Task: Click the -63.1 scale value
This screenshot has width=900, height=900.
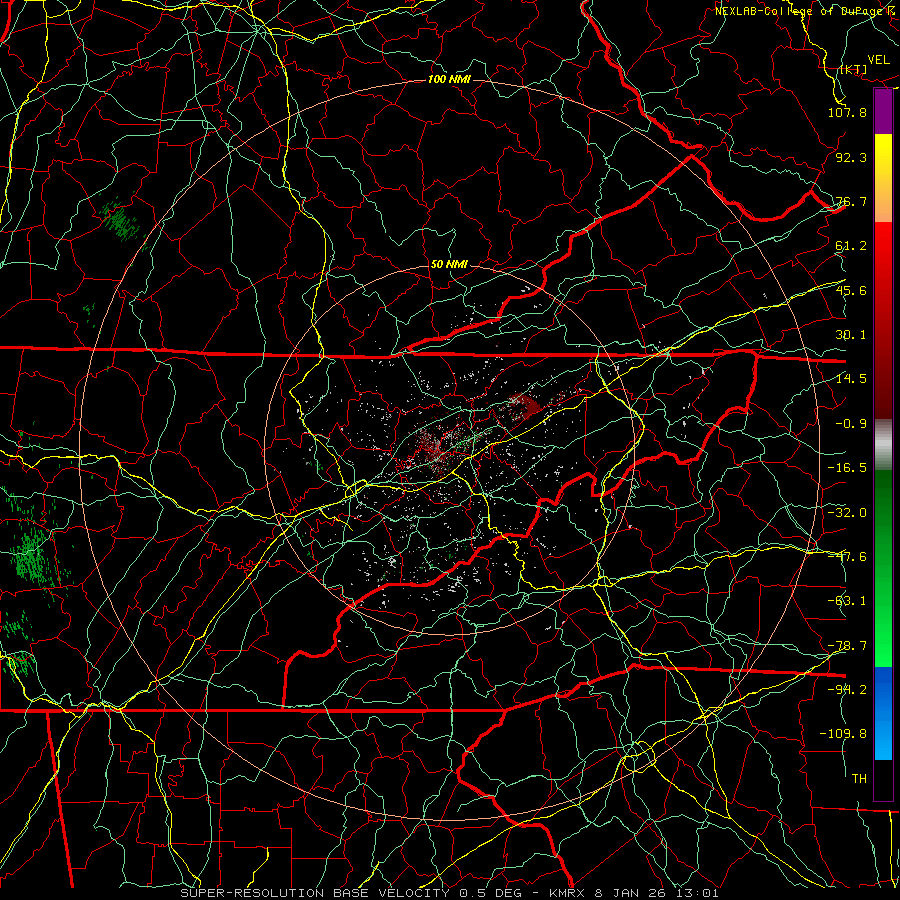Action: click(x=847, y=601)
